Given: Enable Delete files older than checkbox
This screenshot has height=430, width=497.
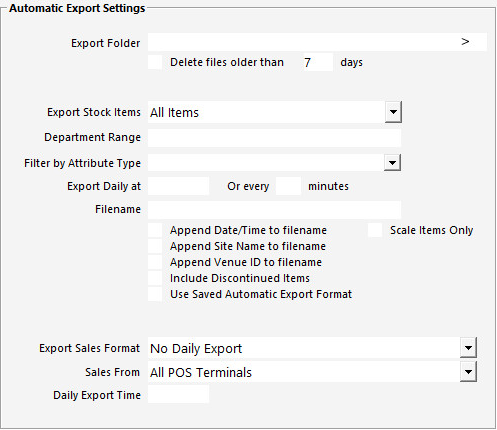Looking at the screenshot, I should click(155, 62).
